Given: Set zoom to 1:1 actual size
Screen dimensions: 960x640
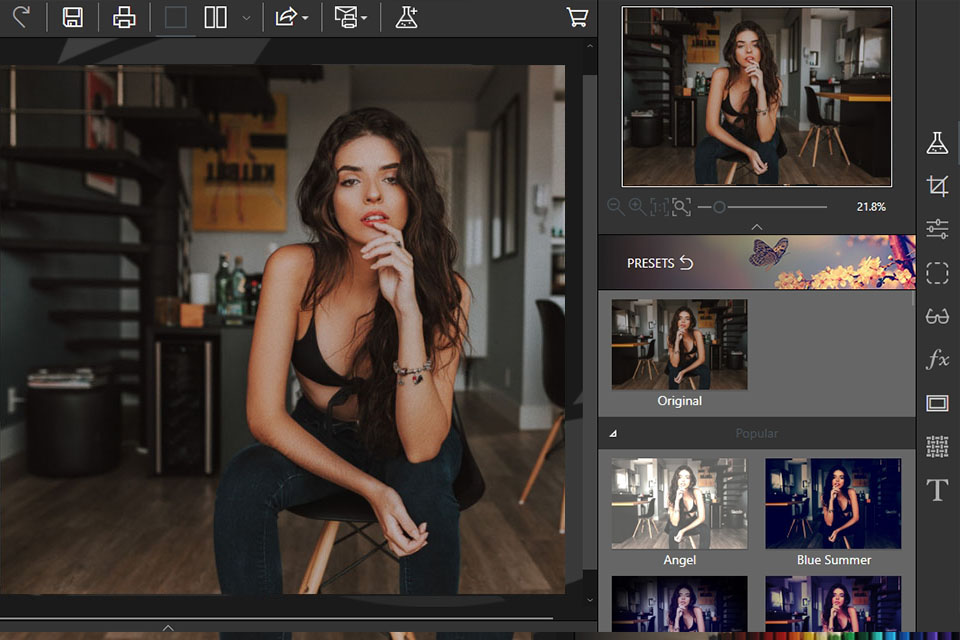Looking at the screenshot, I should point(659,207).
